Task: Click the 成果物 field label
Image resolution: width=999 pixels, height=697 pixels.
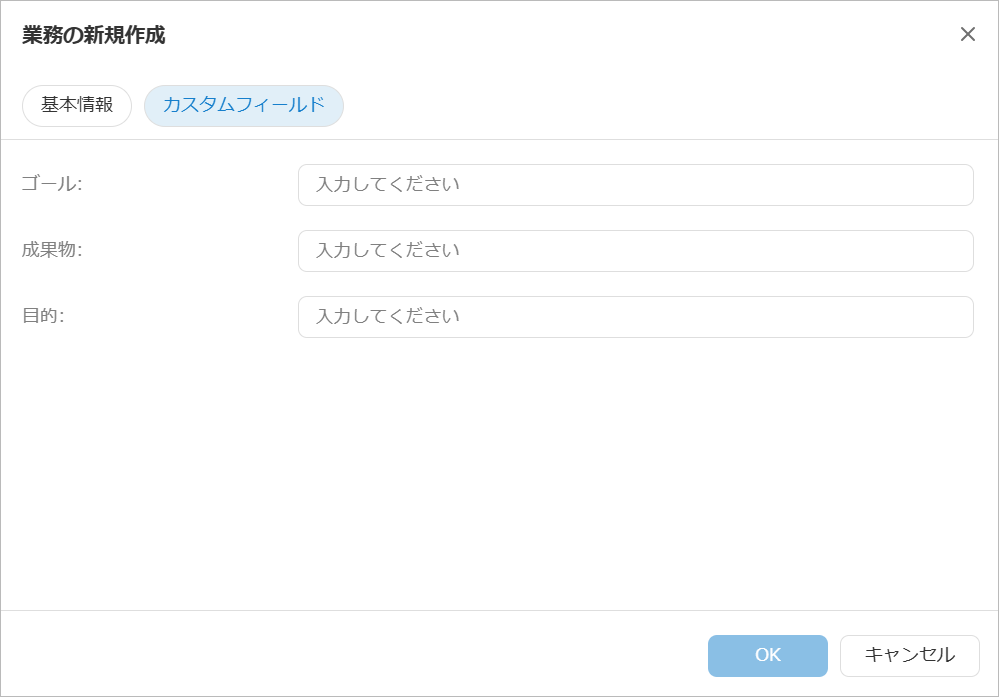Action: pos(52,250)
